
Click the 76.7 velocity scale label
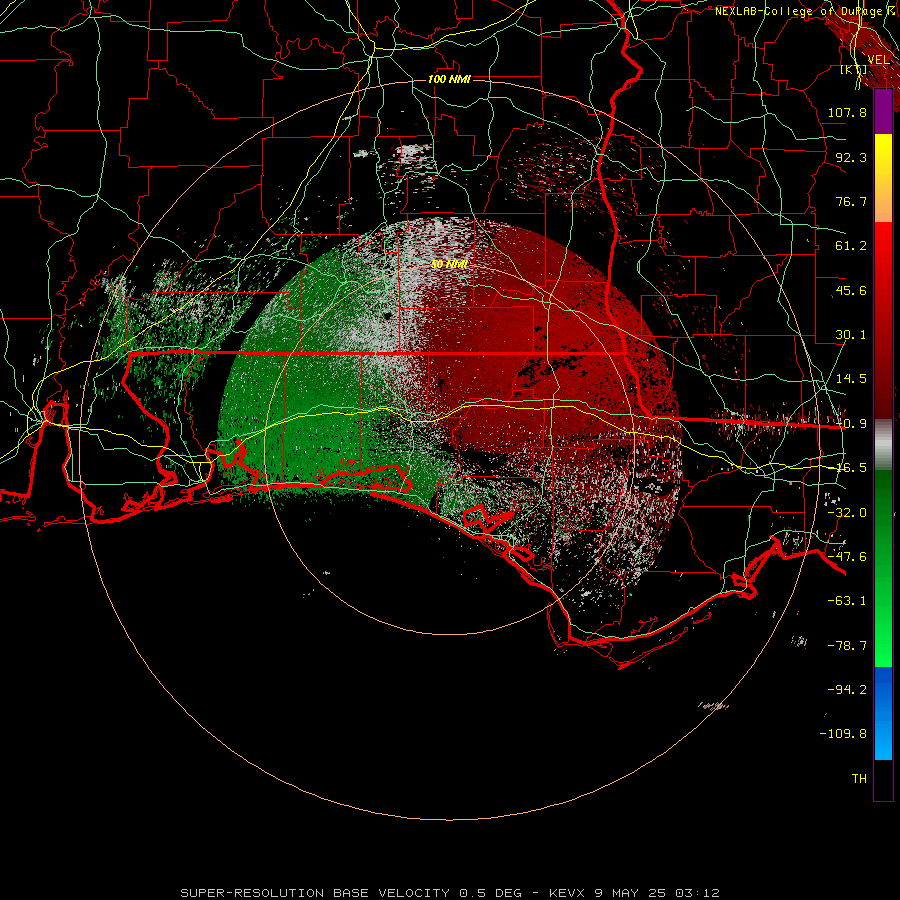coord(851,201)
